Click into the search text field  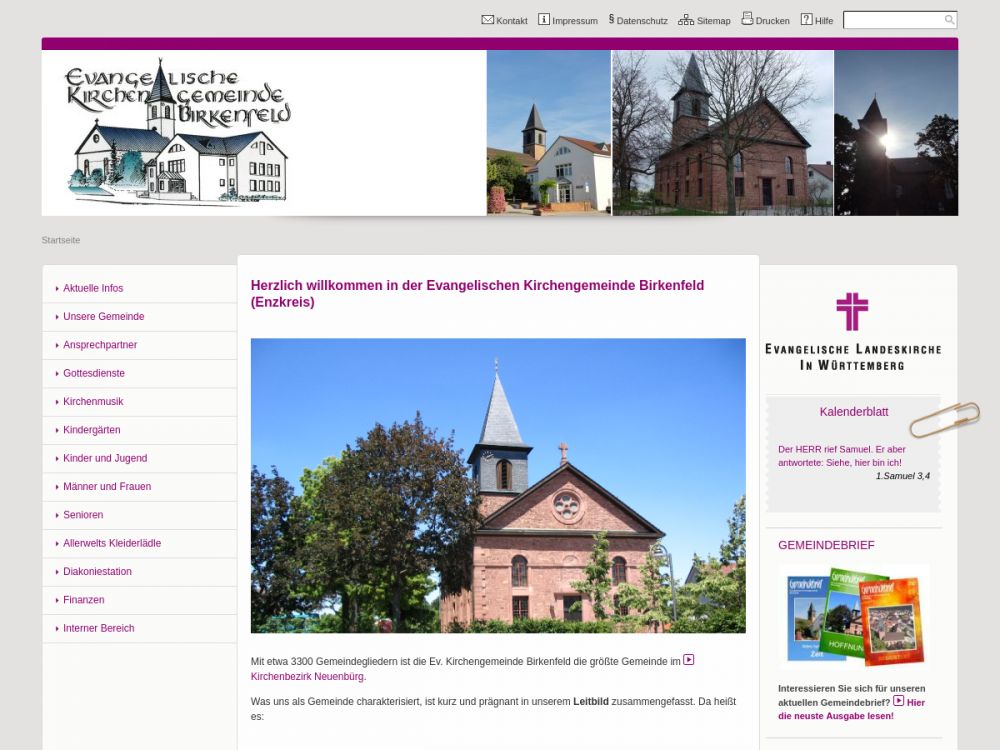(x=892, y=20)
